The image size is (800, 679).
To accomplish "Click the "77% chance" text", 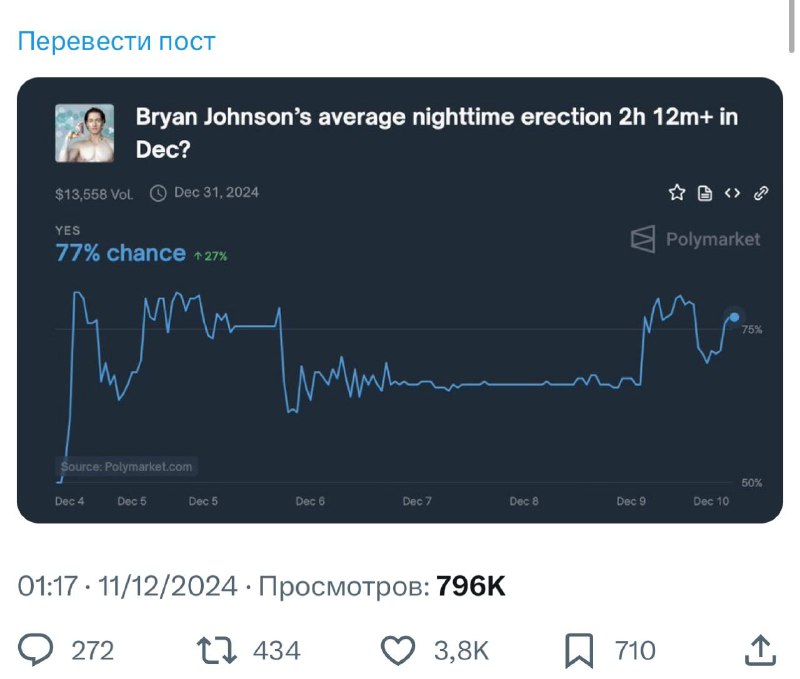I will pyautogui.click(x=120, y=253).
